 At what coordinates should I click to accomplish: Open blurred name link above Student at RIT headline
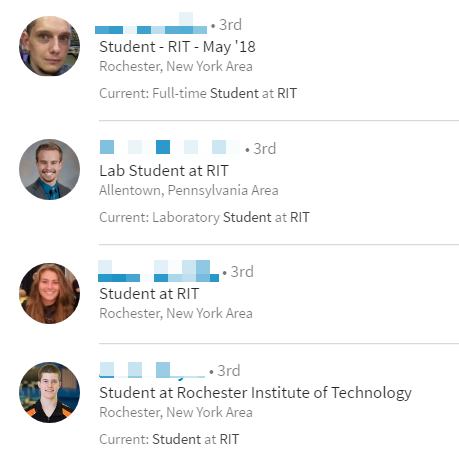(x=158, y=271)
